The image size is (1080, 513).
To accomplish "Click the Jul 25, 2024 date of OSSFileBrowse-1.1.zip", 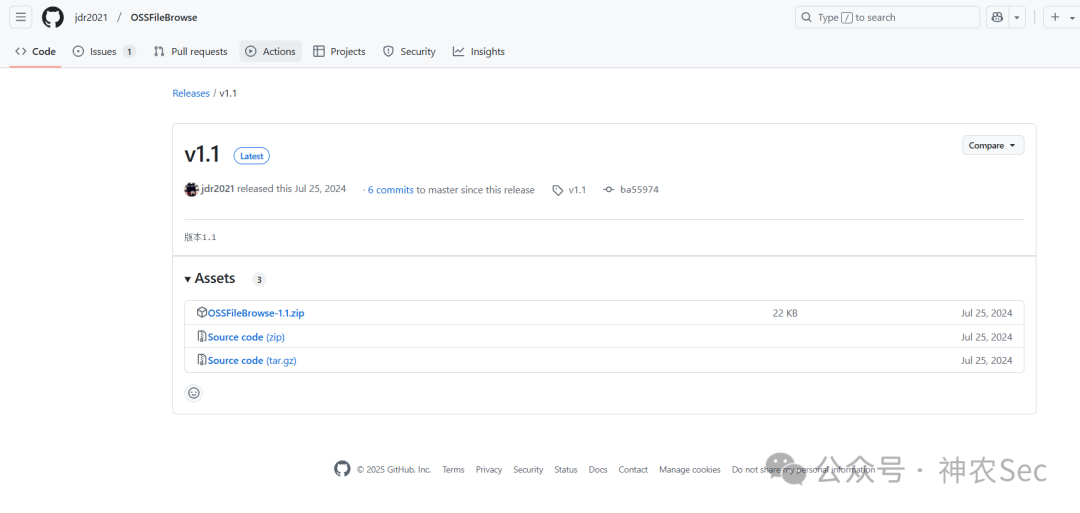I will click(x=987, y=313).
